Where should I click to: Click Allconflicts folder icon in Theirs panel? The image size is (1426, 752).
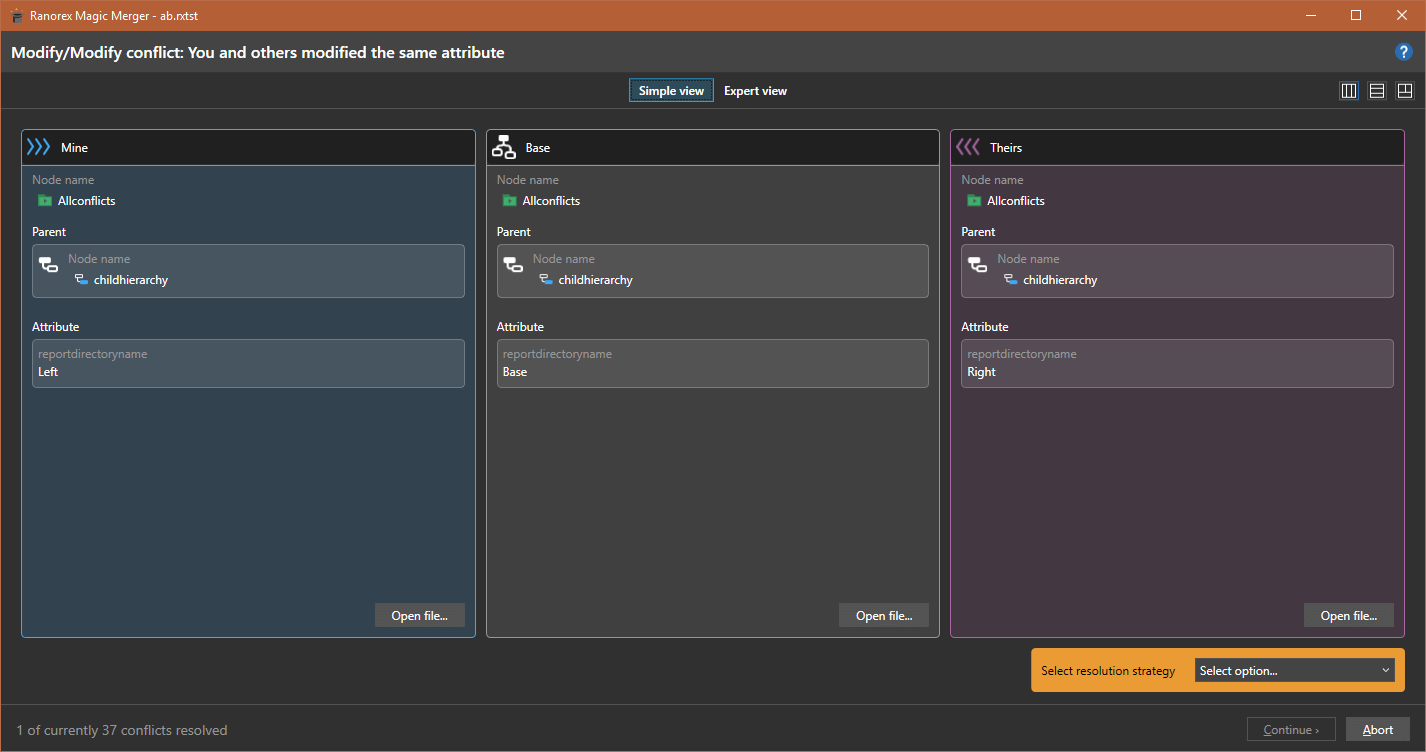pos(974,201)
